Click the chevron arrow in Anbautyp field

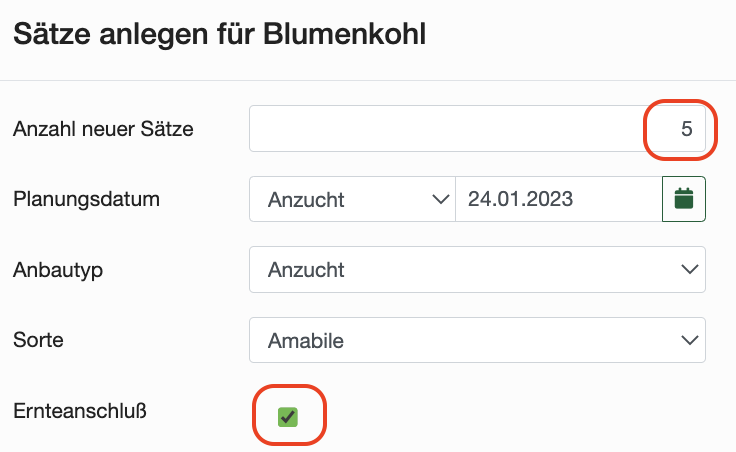tap(690, 269)
